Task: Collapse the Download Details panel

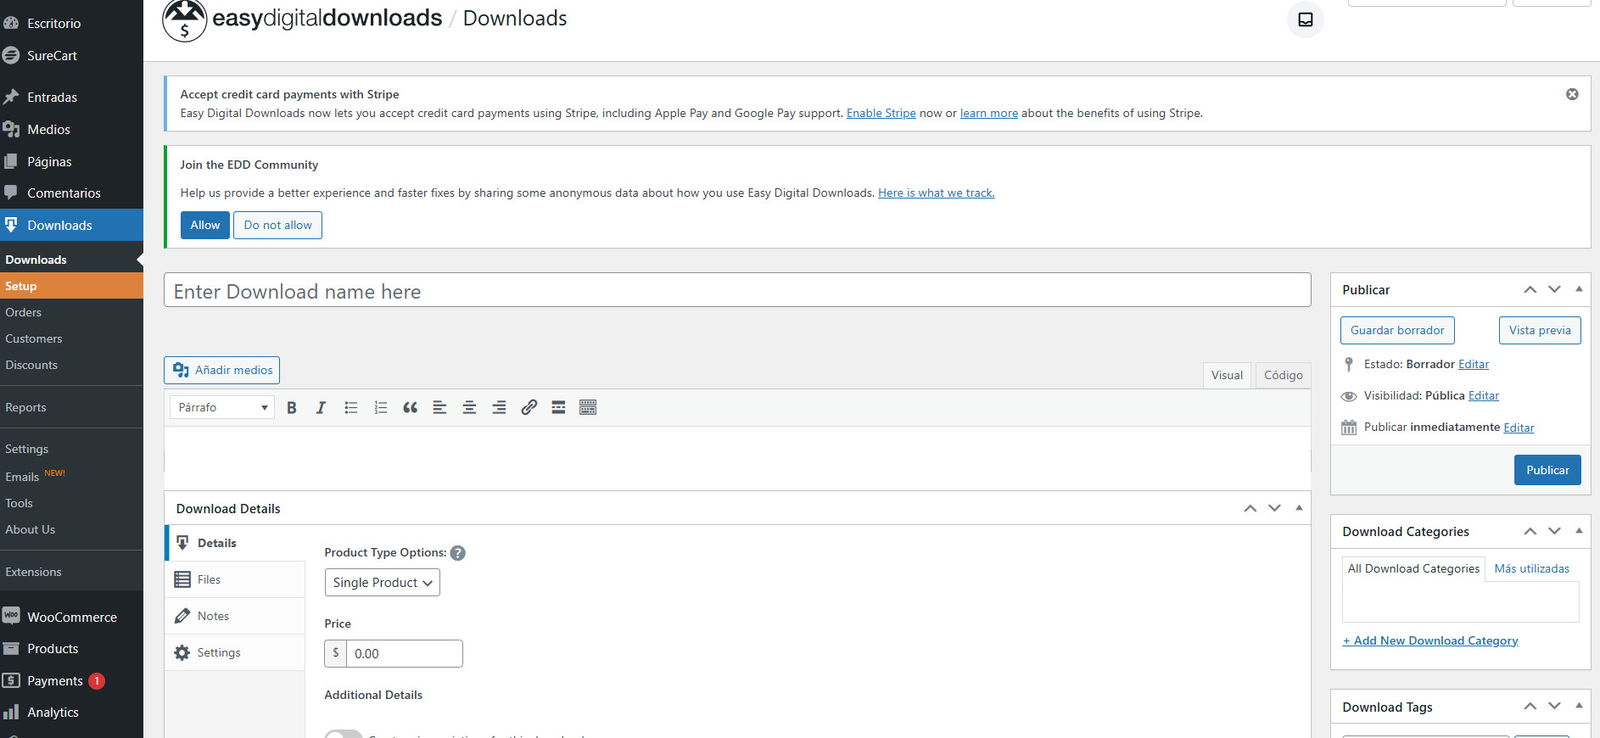Action: coord(1299,508)
